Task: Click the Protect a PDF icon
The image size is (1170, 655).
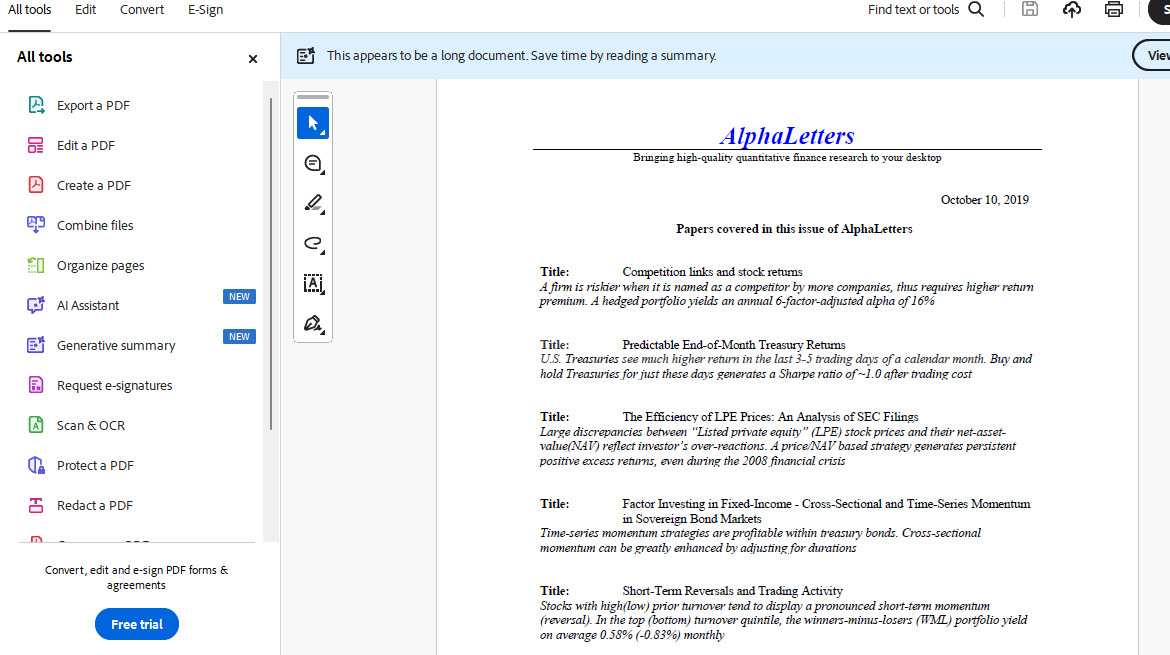Action: point(36,466)
